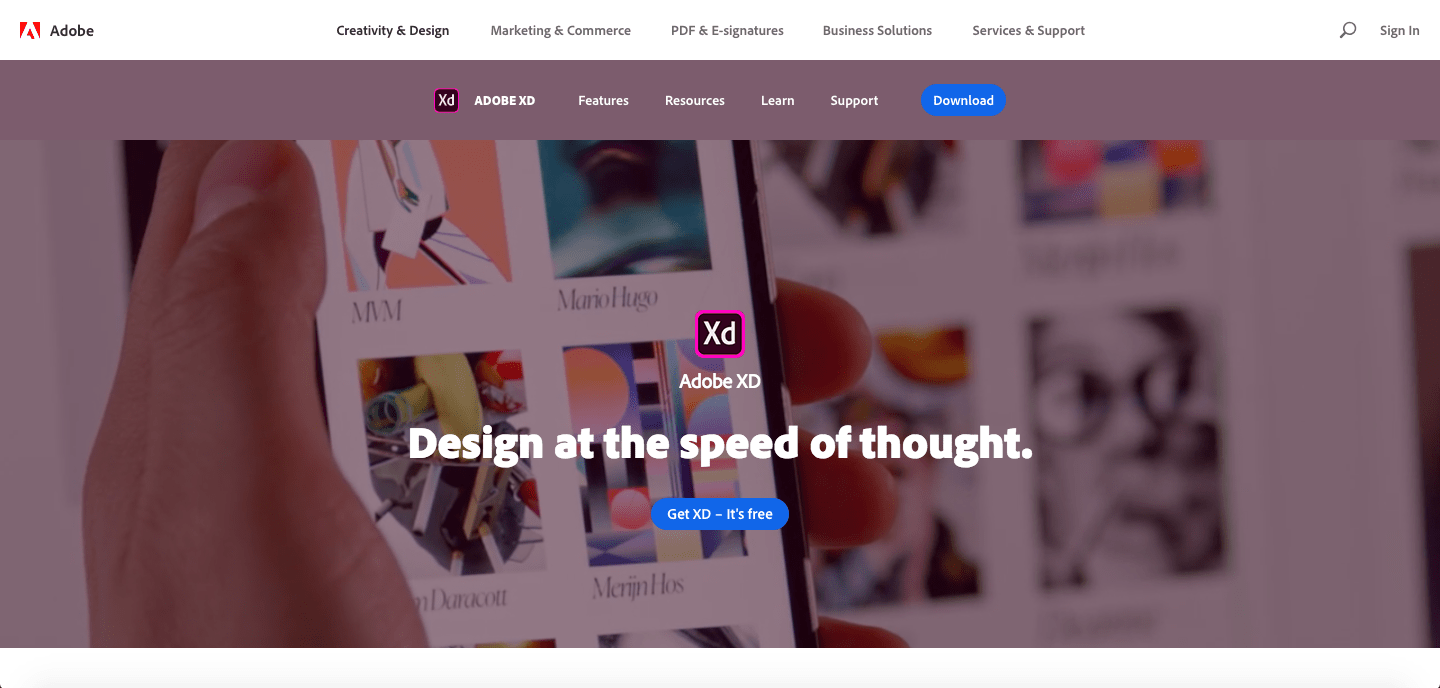Open the Creativity & Design menu
The image size is (1440, 688).
393,30
